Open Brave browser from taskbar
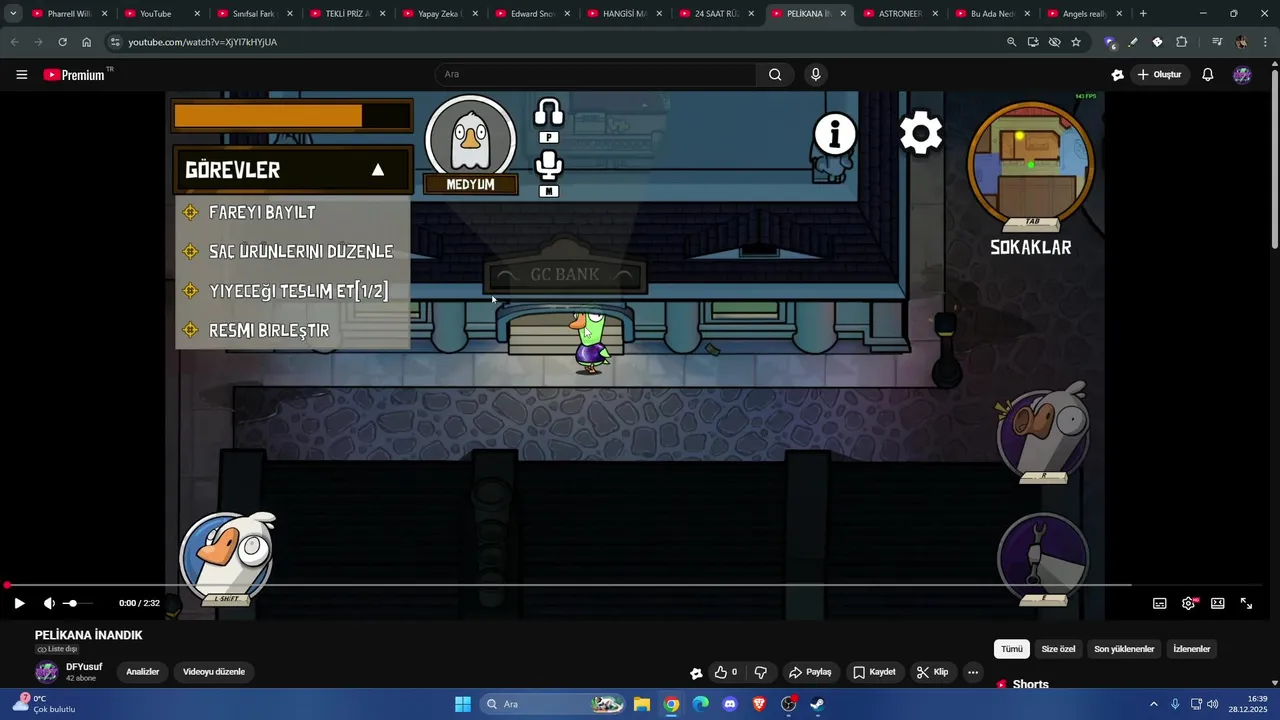 coord(759,704)
